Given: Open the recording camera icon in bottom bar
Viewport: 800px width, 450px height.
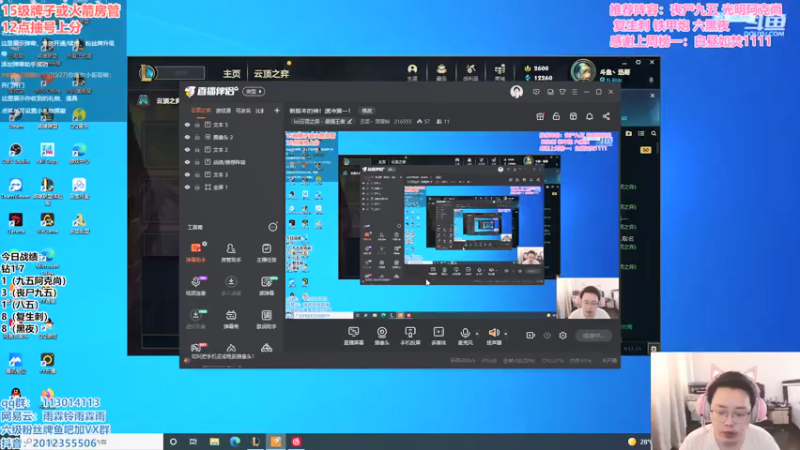Looking at the screenshot, I should pyautogui.click(x=531, y=335).
